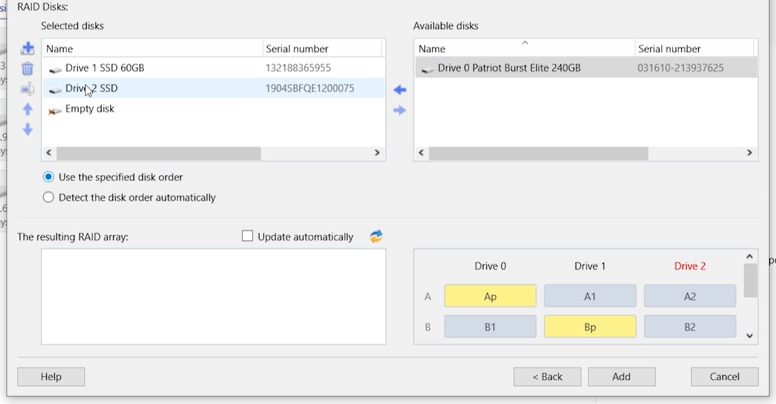Image resolution: width=776 pixels, height=404 pixels.
Task: Click serial number 031610-213937625
Action: (680, 68)
